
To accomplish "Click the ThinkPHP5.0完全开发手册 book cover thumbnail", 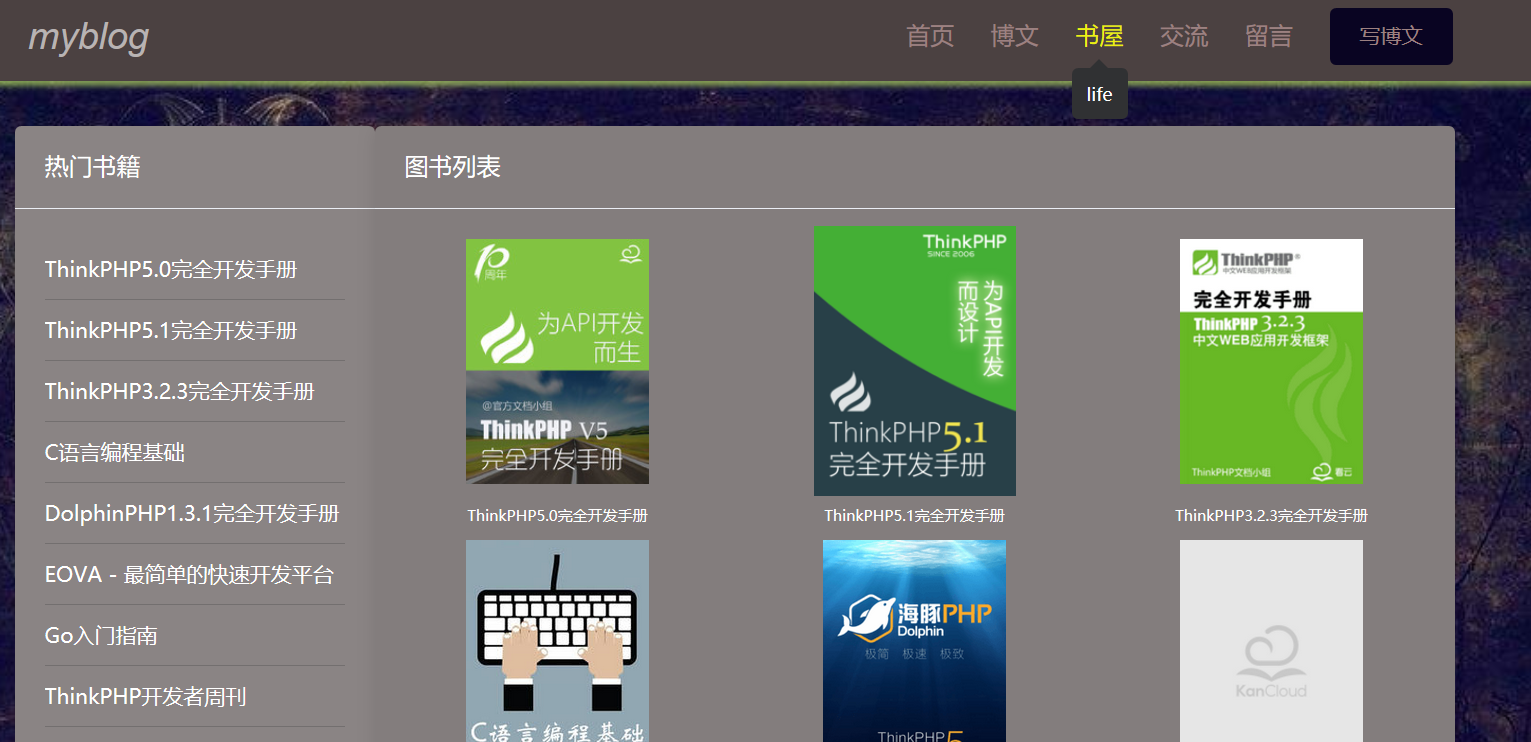I will pos(557,361).
